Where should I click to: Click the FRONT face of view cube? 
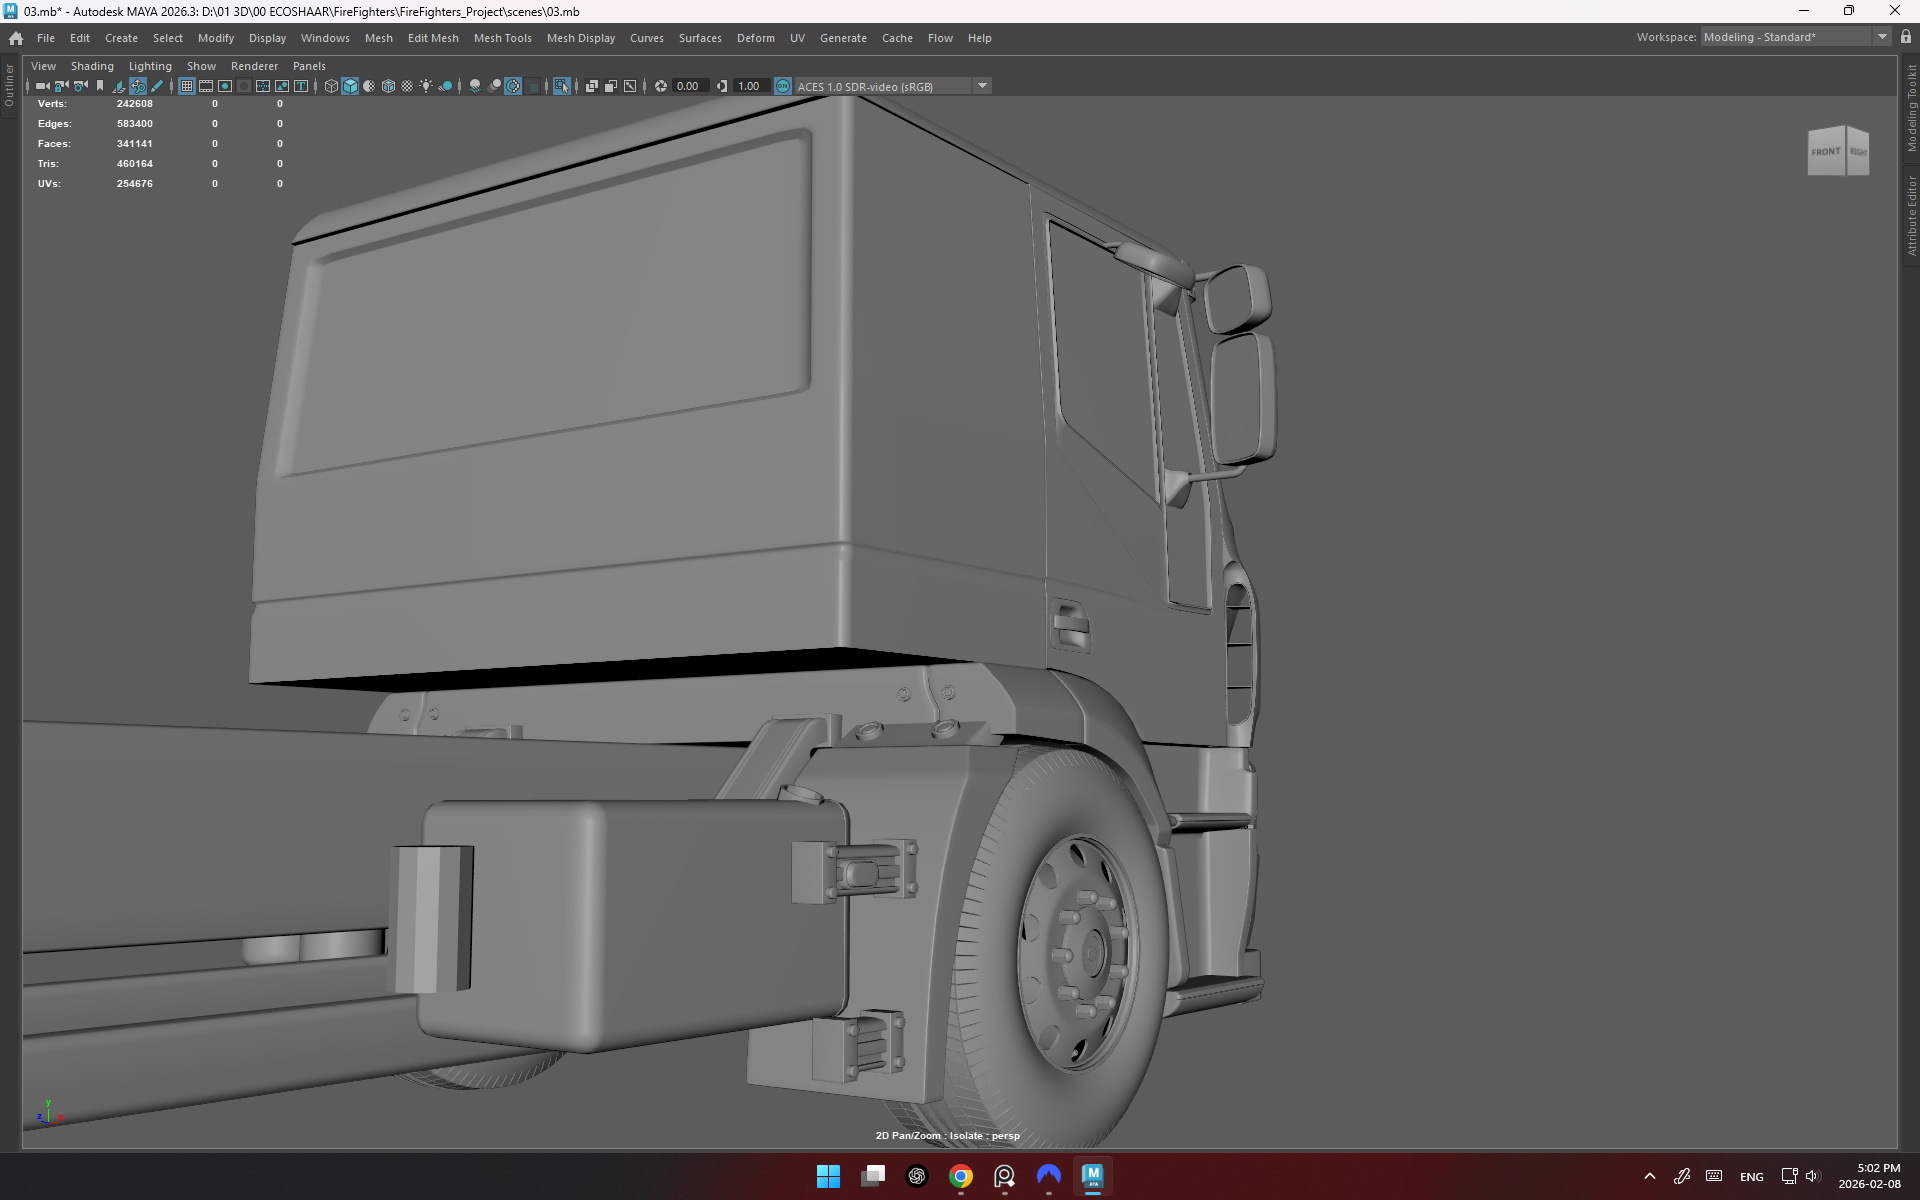(x=1825, y=152)
